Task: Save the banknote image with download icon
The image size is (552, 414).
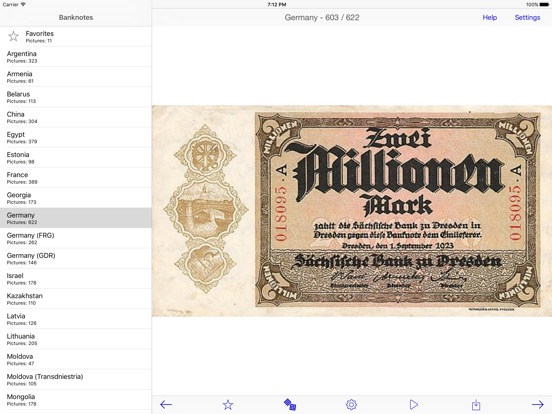Action: tap(476, 404)
